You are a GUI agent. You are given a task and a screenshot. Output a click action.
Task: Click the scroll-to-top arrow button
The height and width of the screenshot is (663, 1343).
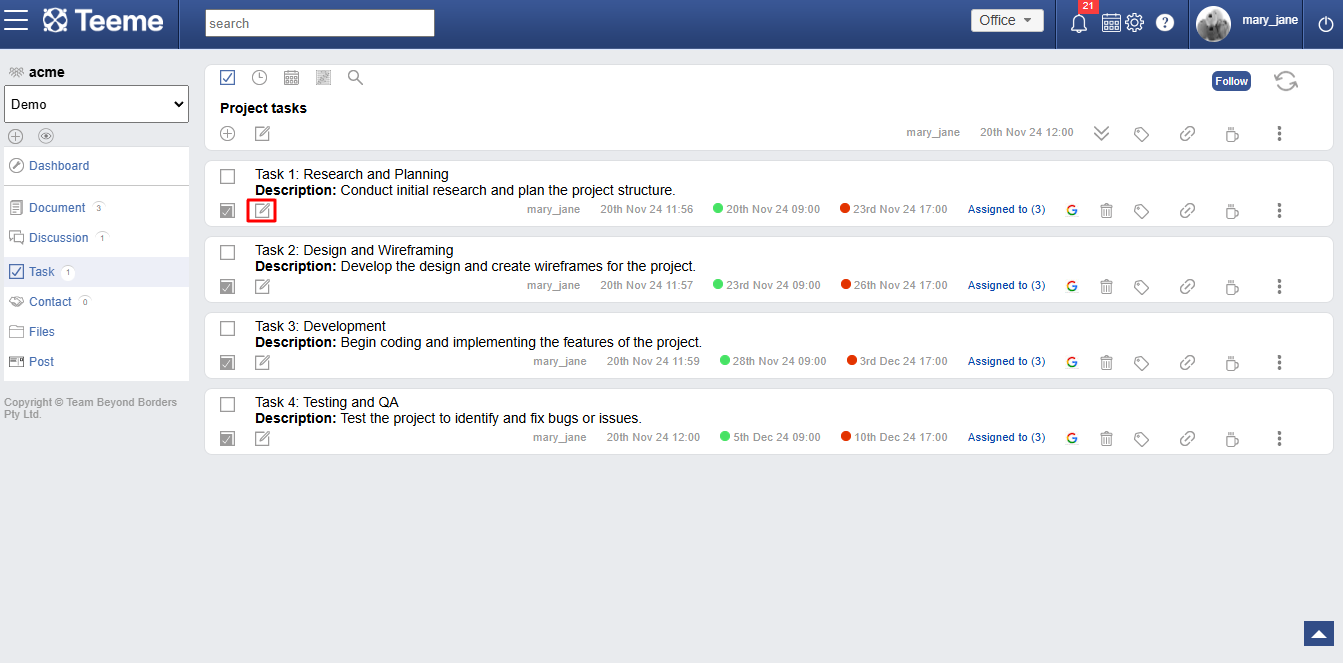(x=1319, y=634)
